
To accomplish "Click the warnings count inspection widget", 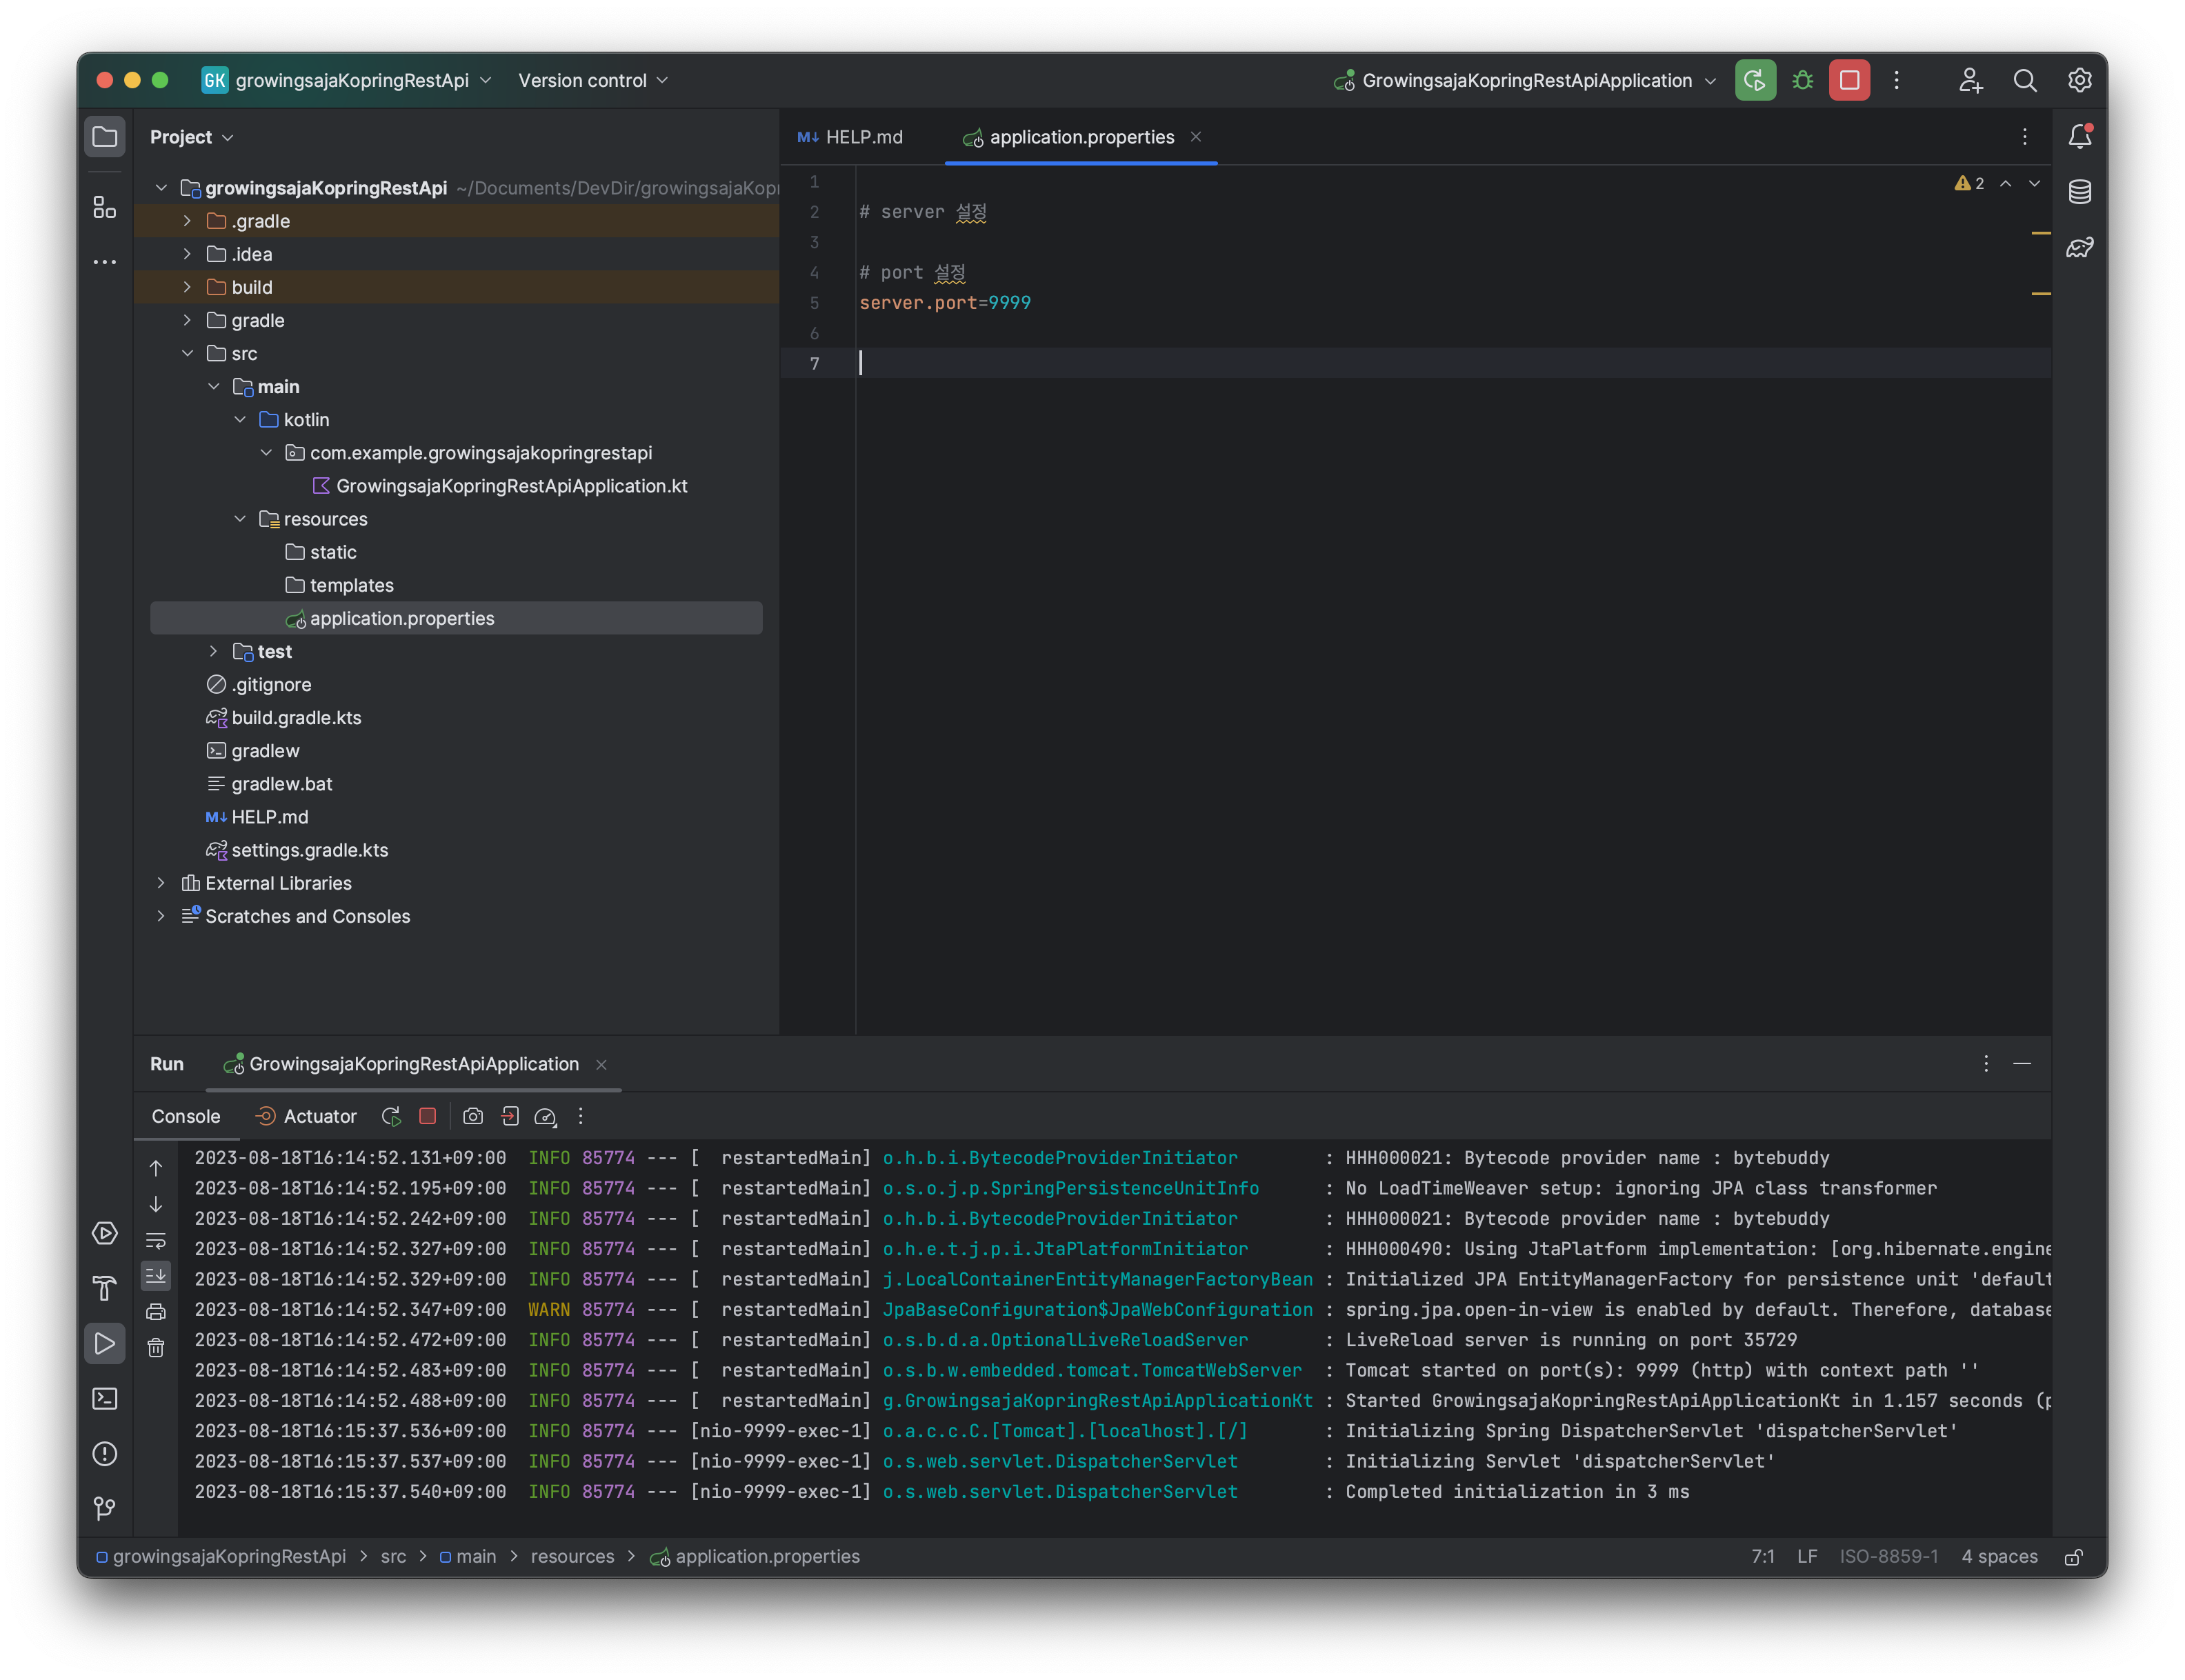I will coord(1968,183).
